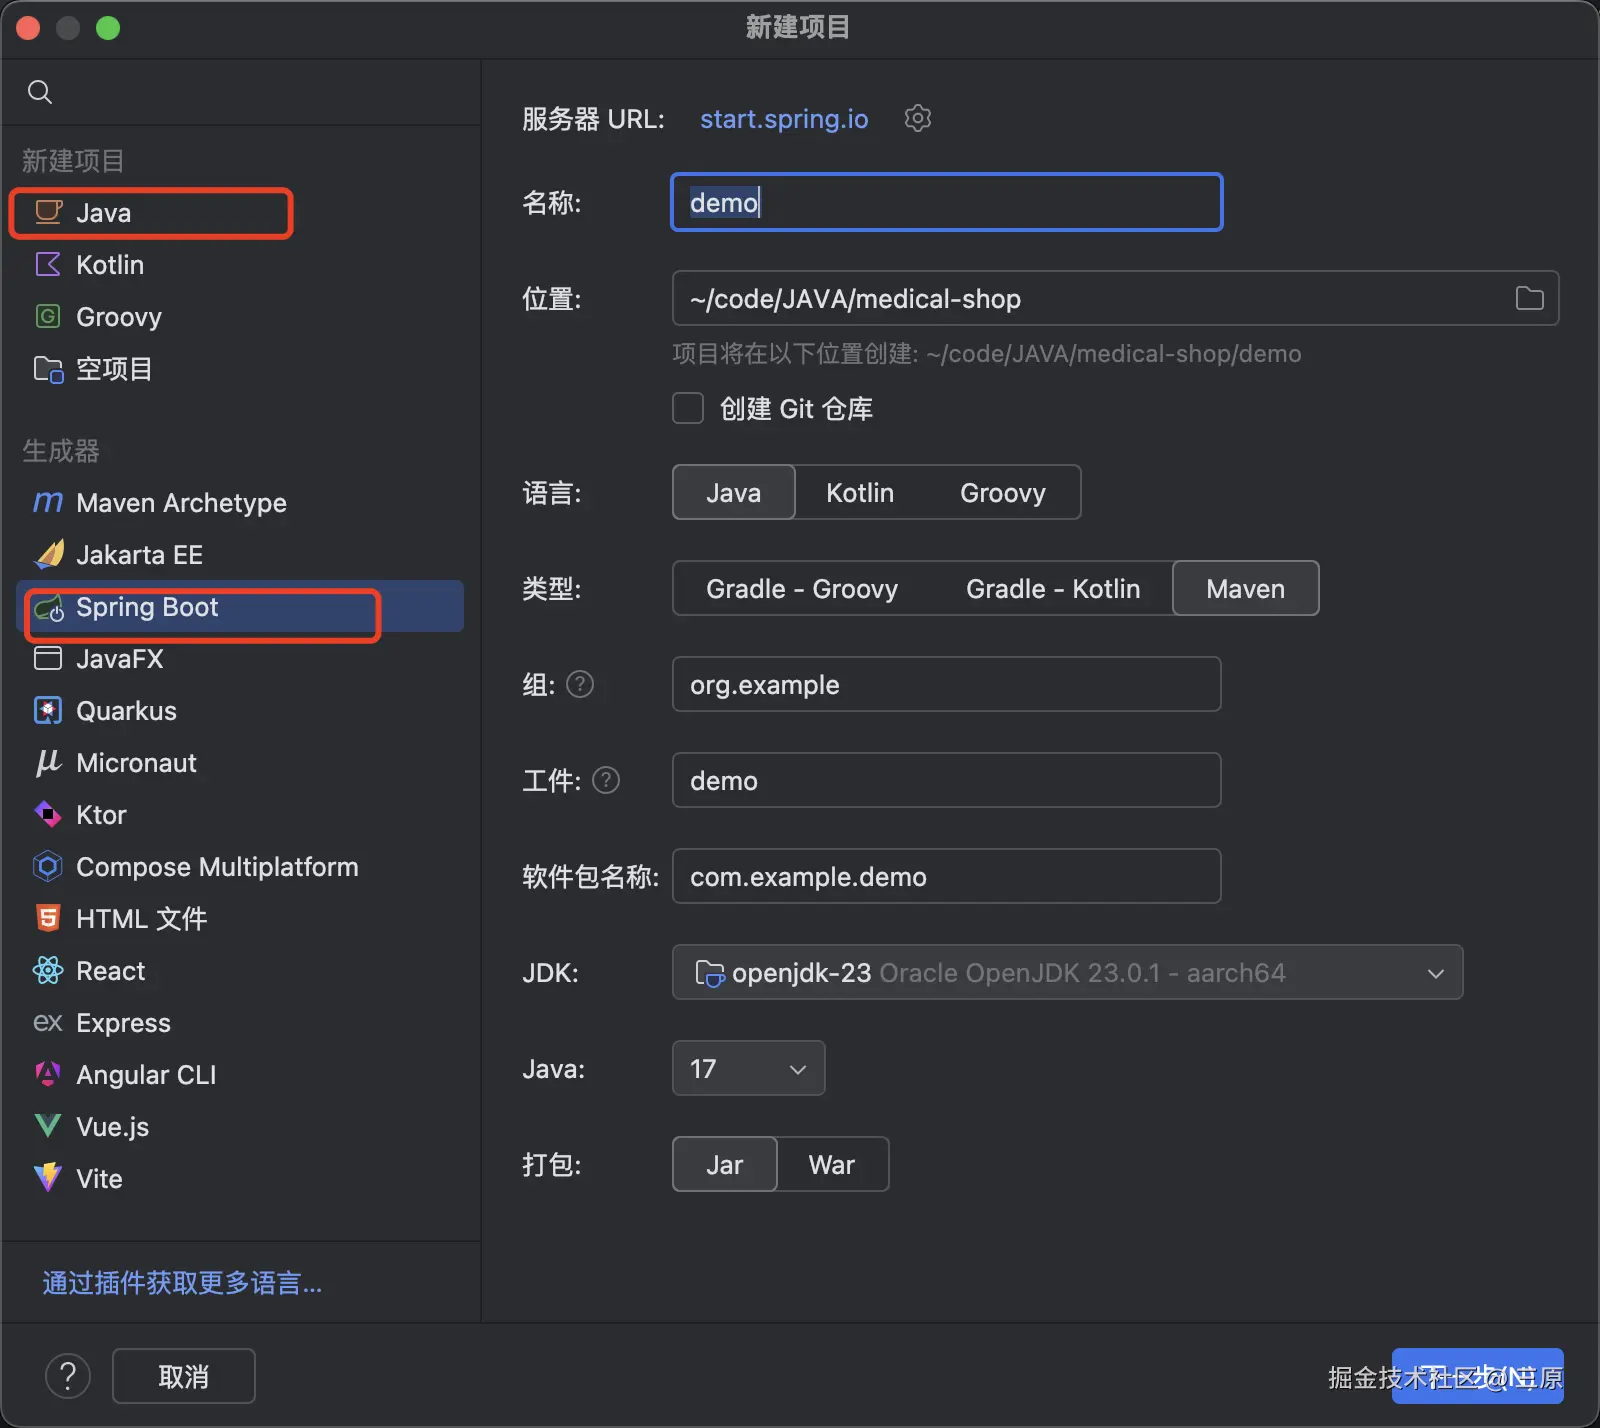Click the 取消 cancel button
Screen dimensions: 1600x1428
(184, 1376)
